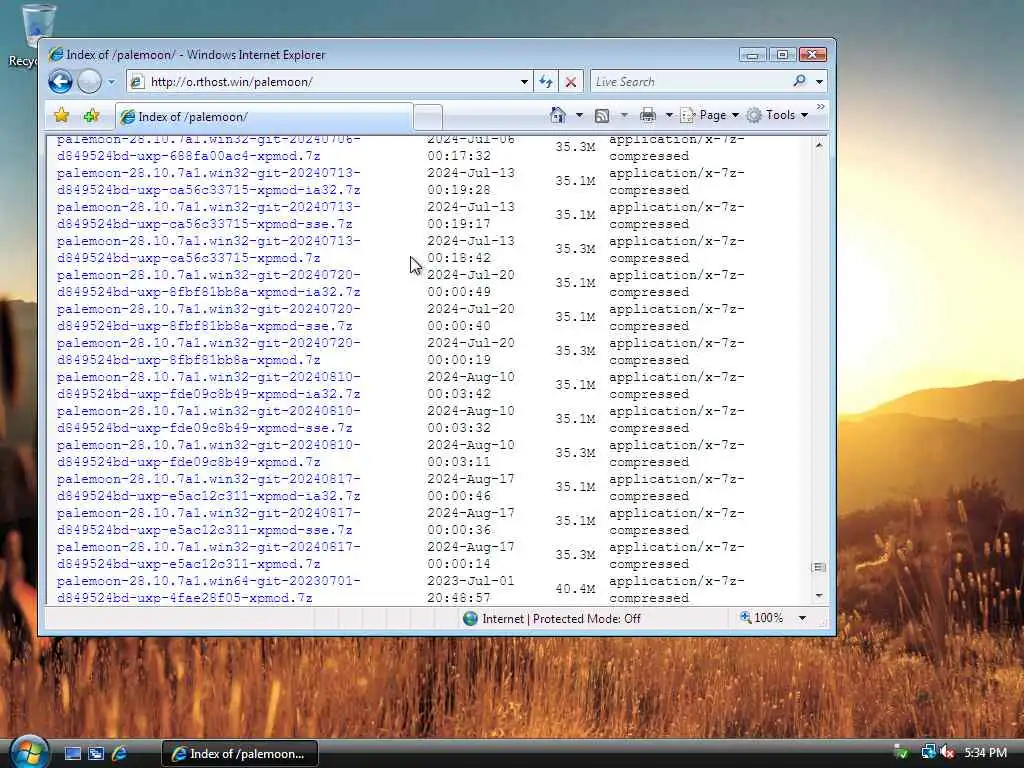This screenshot has width=1024, height=768.
Task: Open the 20240817 e5ac12c311-xpmod-sse.7z link
Action: tap(208, 521)
